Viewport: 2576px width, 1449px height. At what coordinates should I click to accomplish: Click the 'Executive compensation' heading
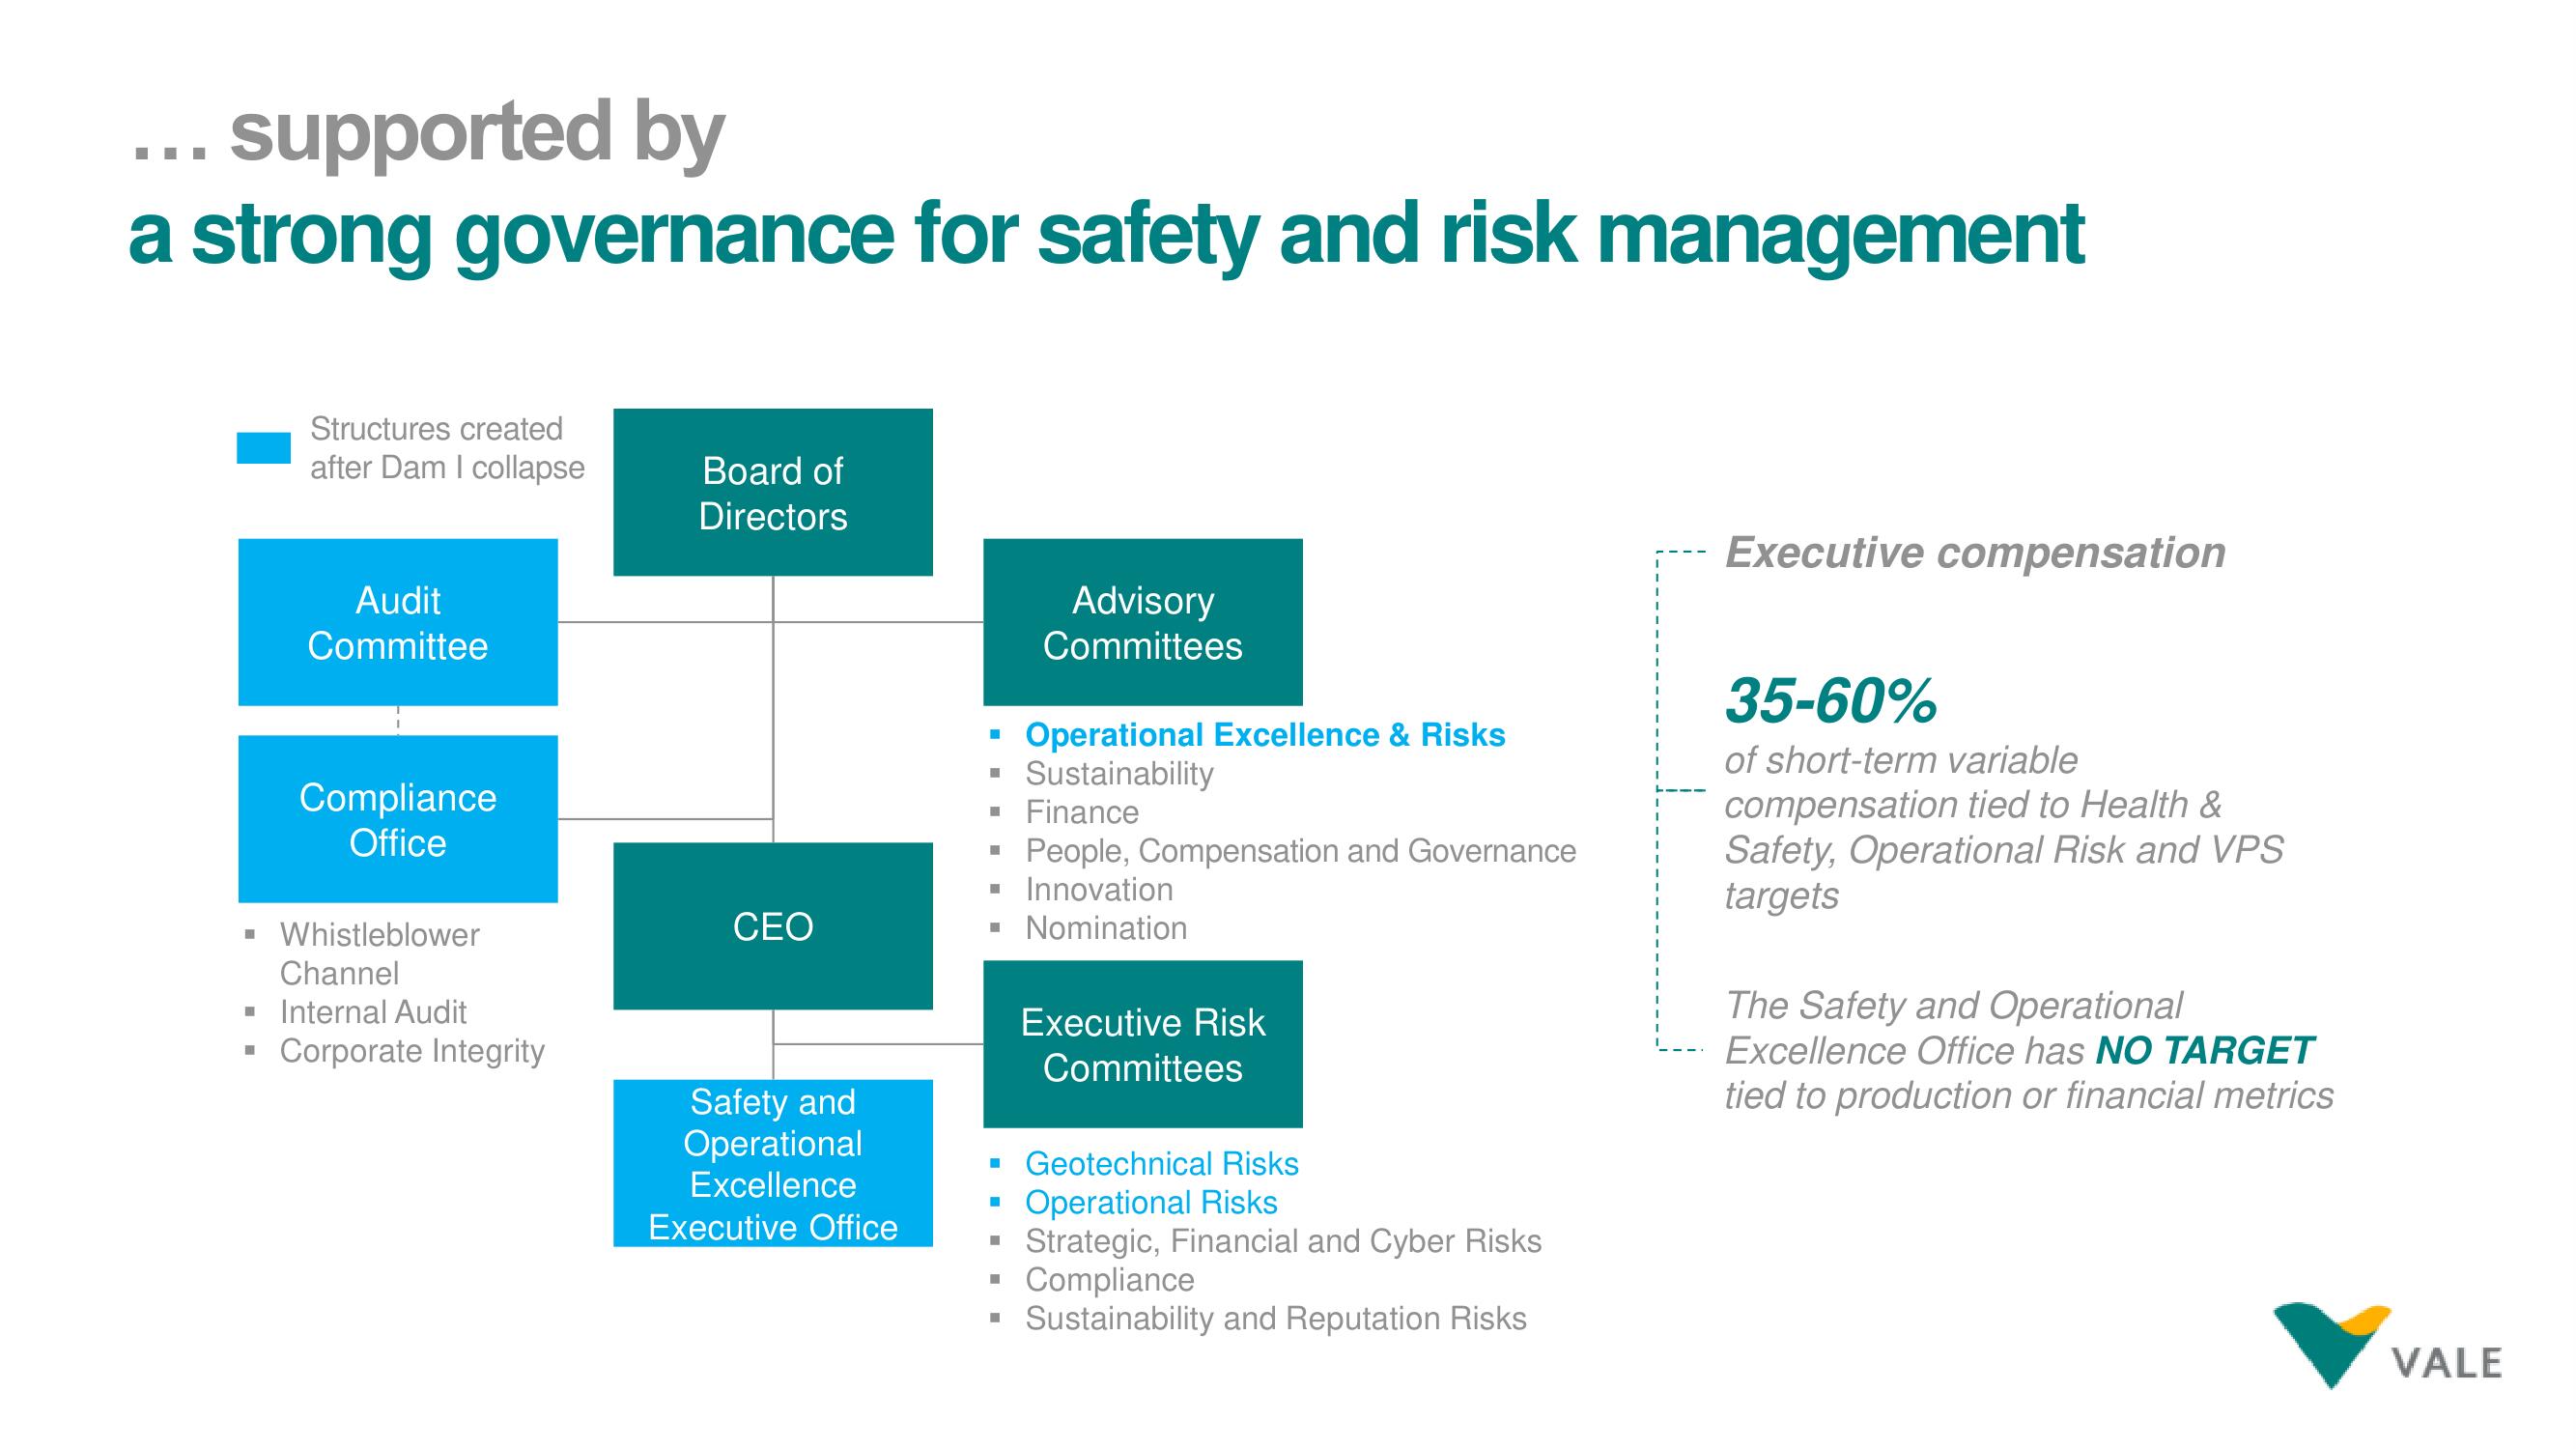click(x=1975, y=553)
